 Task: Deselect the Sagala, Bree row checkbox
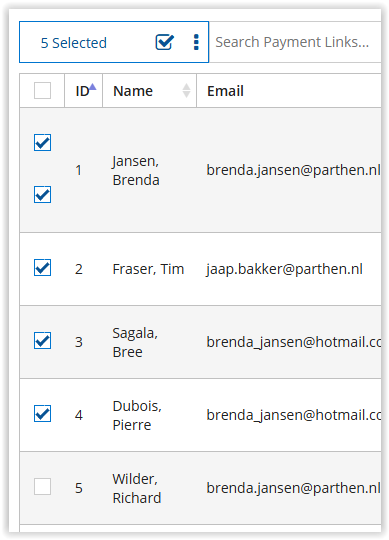tap(42, 341)
